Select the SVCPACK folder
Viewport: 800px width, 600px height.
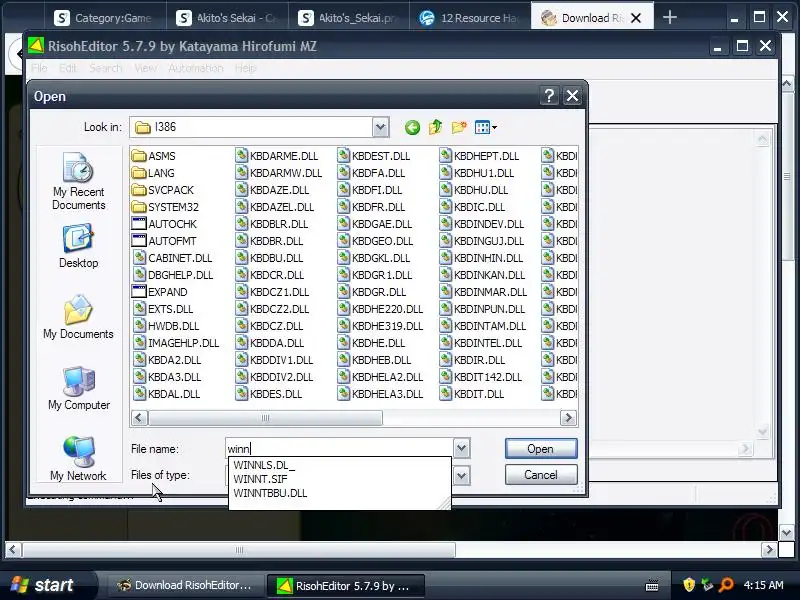(163, 190)
